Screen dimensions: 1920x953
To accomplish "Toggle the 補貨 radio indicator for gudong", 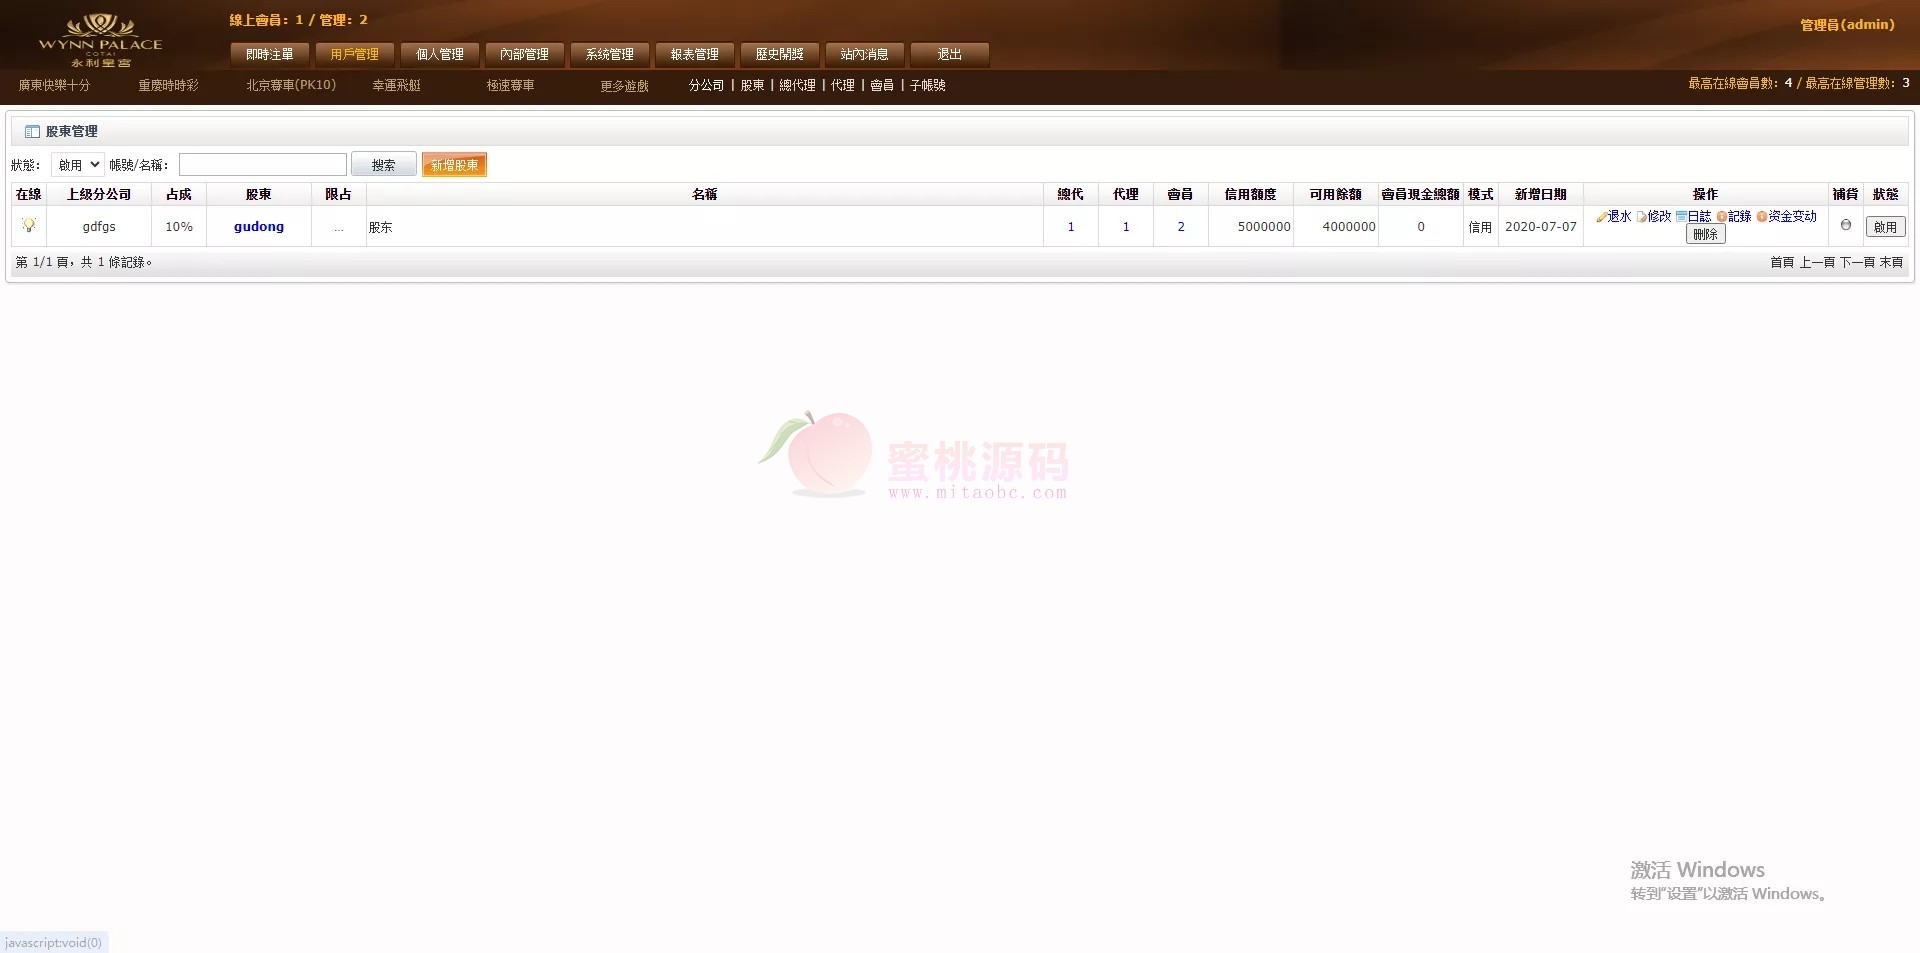I will point(1846,226).
